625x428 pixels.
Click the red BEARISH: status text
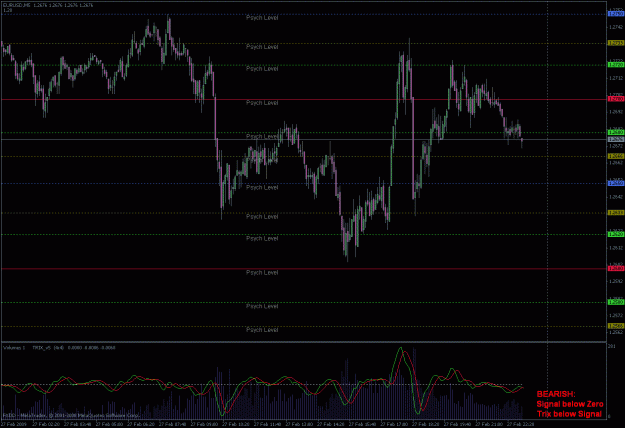click(556, 394)
